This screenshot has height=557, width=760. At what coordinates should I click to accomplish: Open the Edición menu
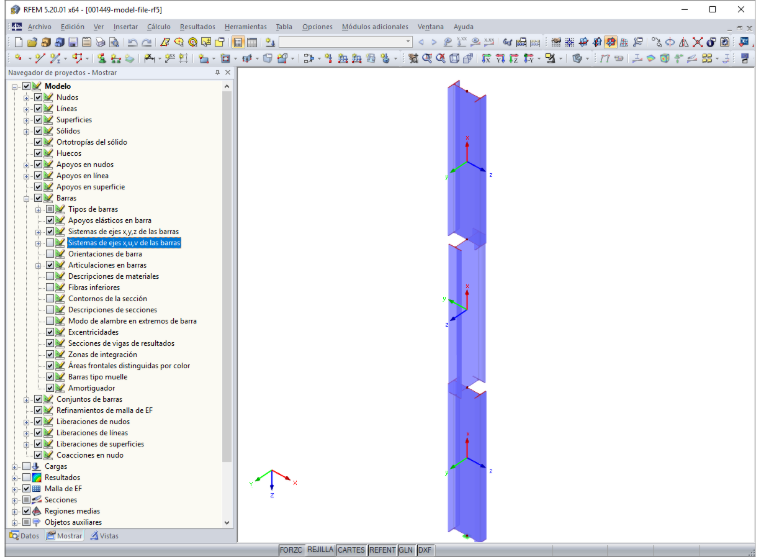[72, 27]
